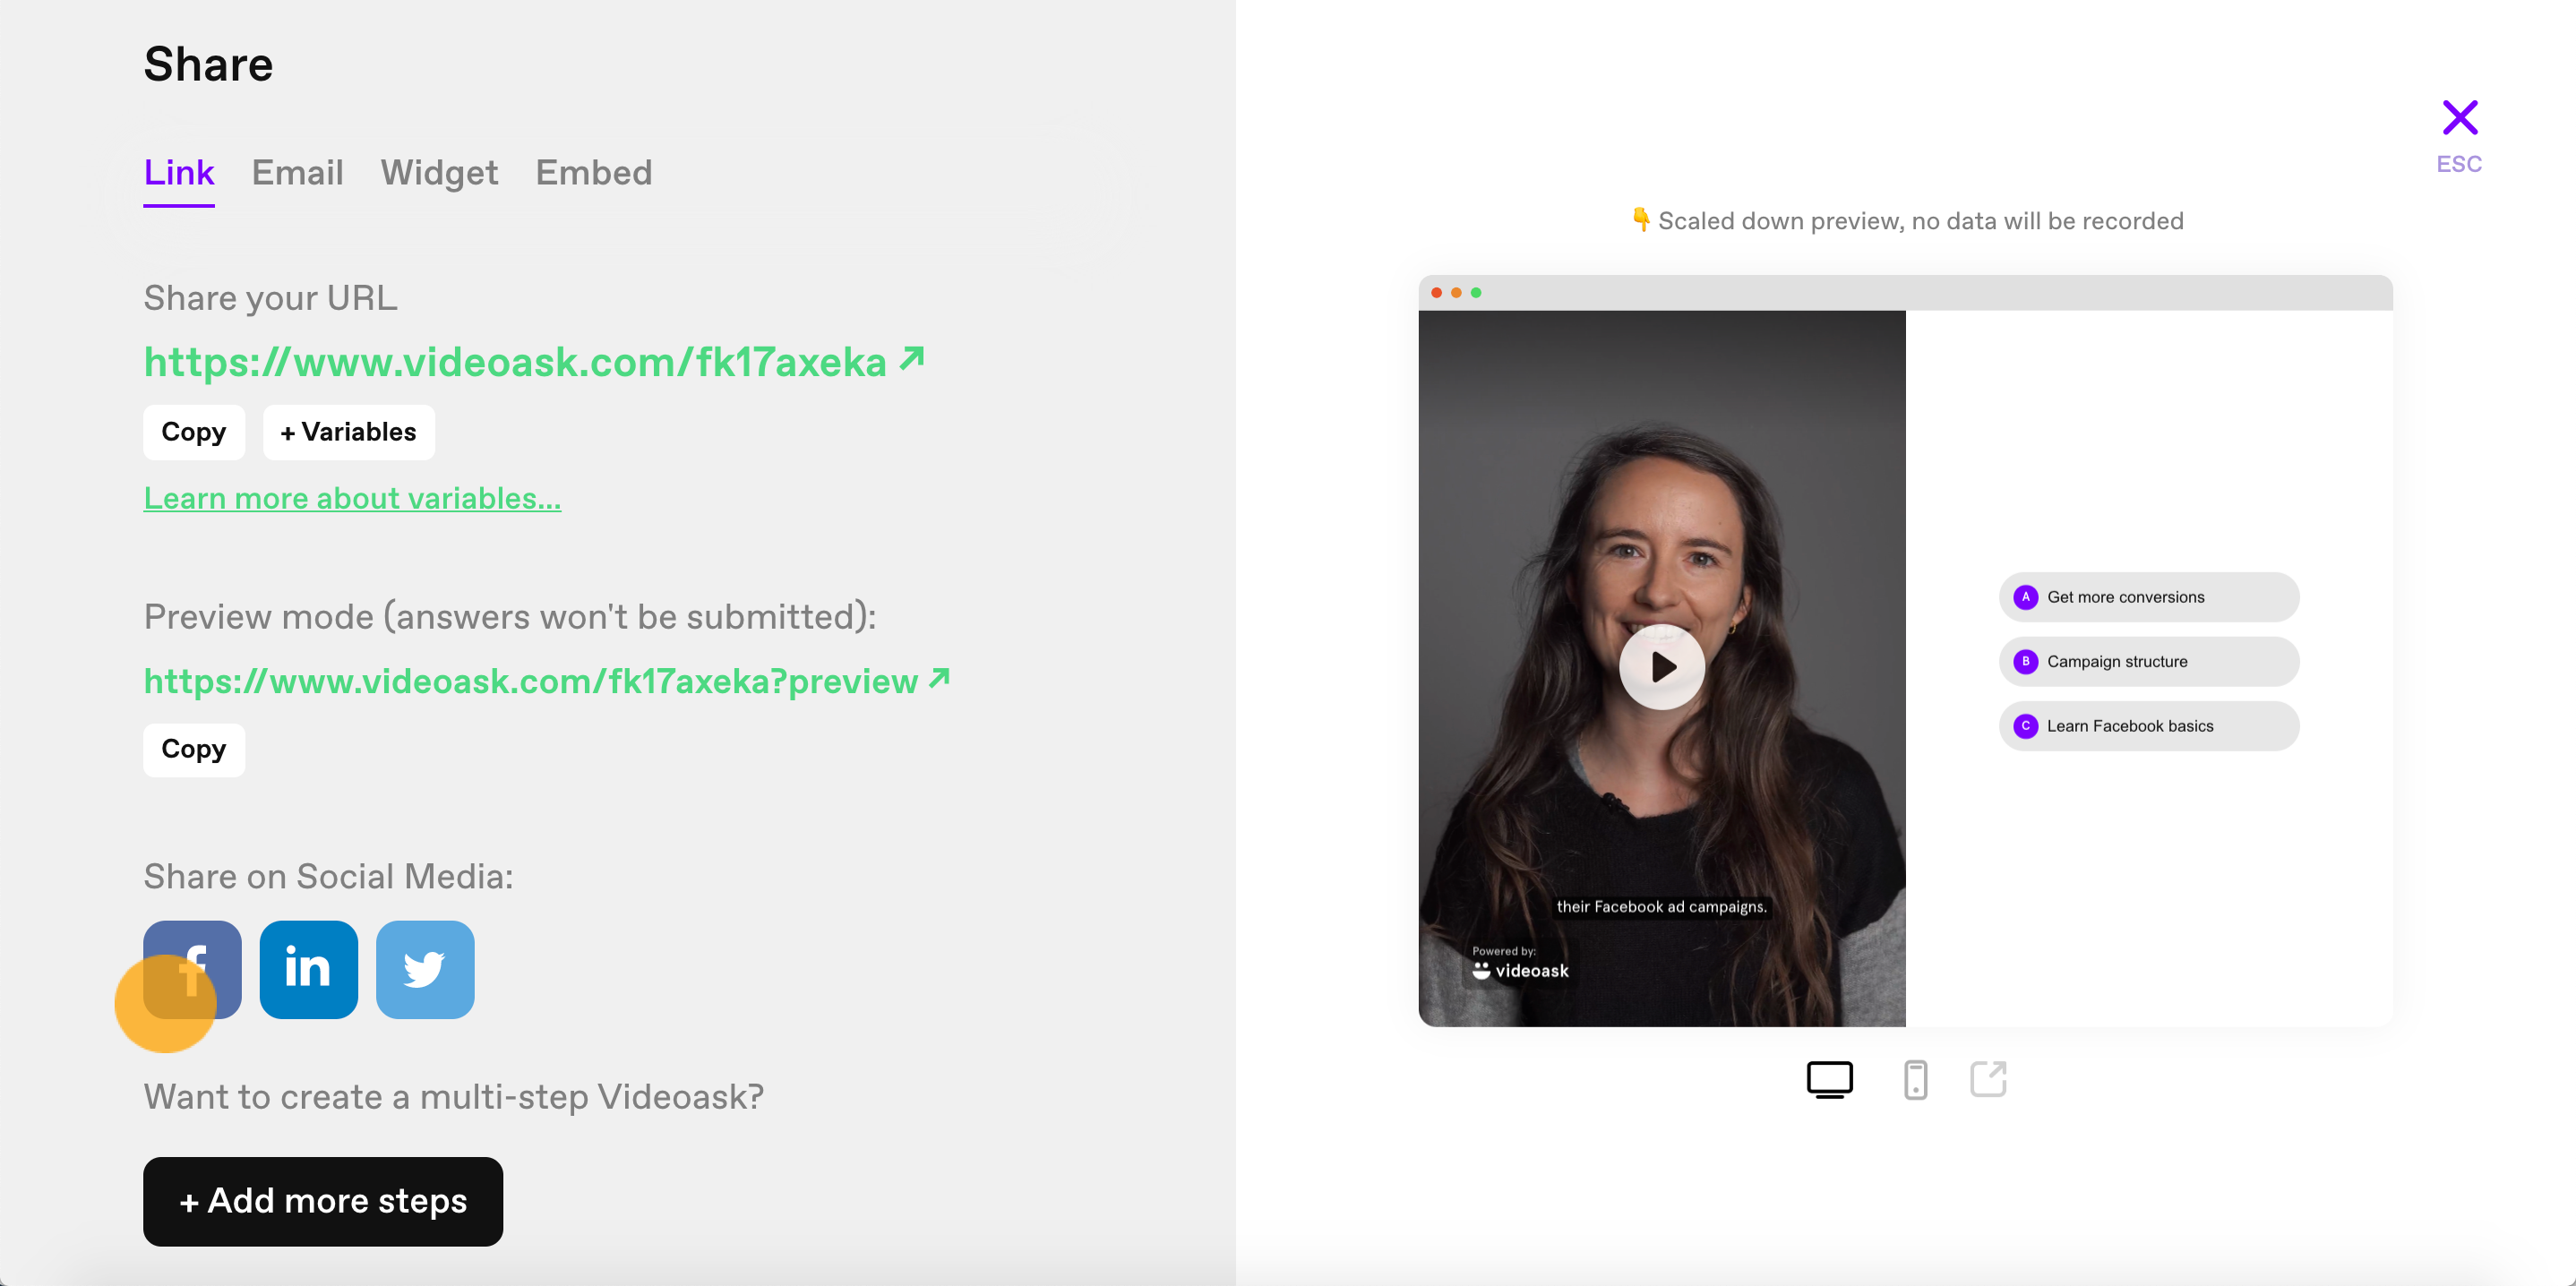Switch to the Widget tab
2576x1286 pixels.
click(439, 172)
